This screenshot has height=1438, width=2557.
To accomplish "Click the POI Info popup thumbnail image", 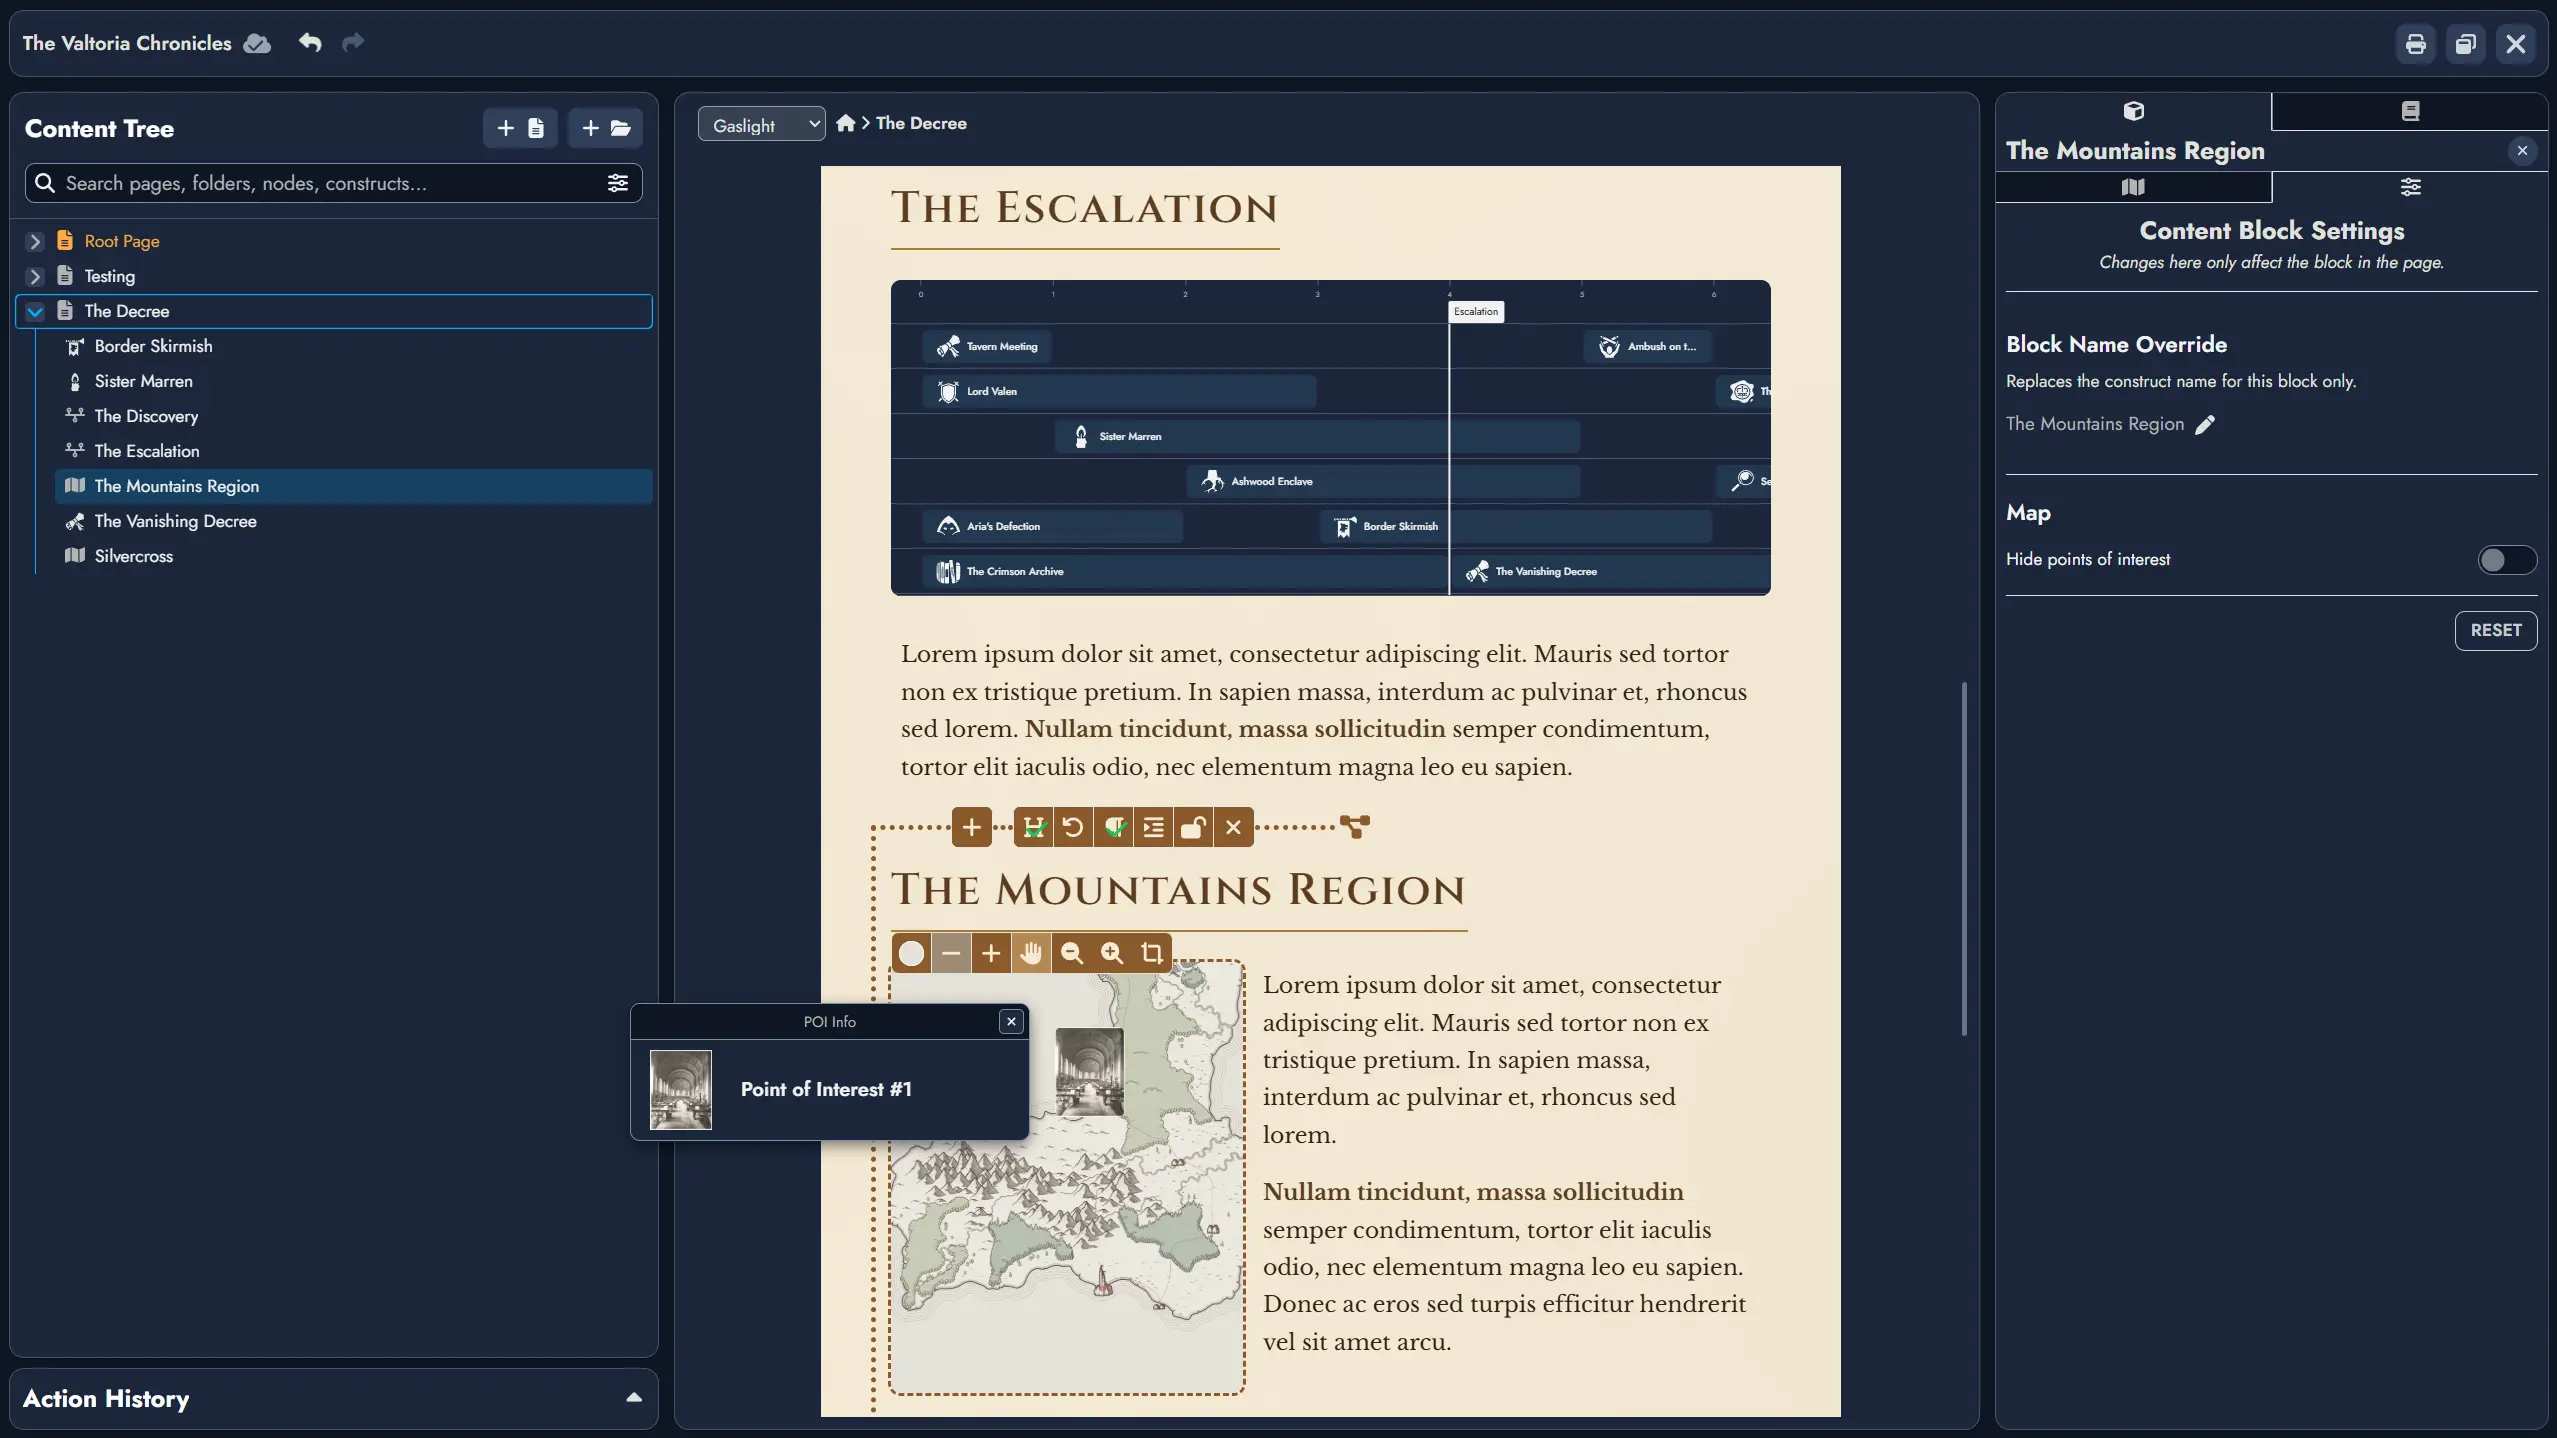I will (x=681, y=1090).
